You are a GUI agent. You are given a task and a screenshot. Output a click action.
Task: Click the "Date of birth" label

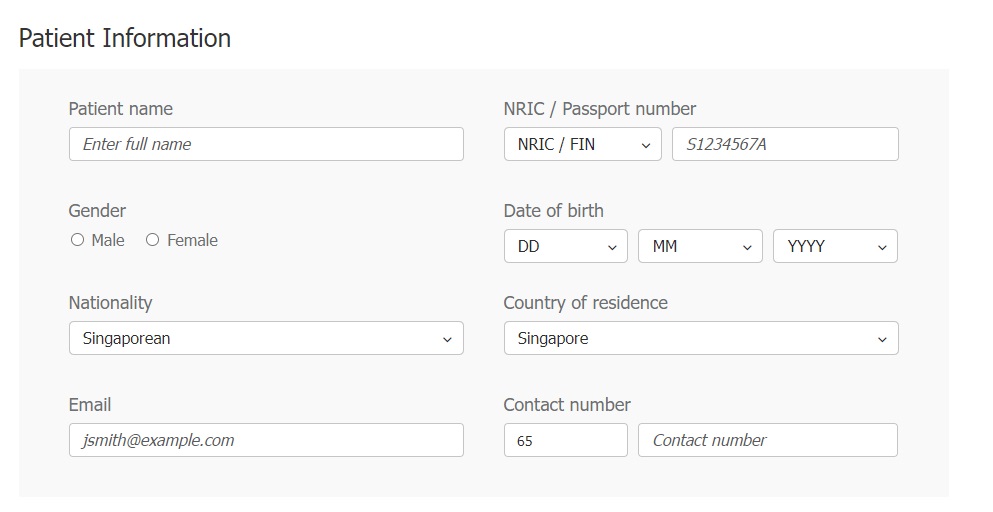(553, 211)
